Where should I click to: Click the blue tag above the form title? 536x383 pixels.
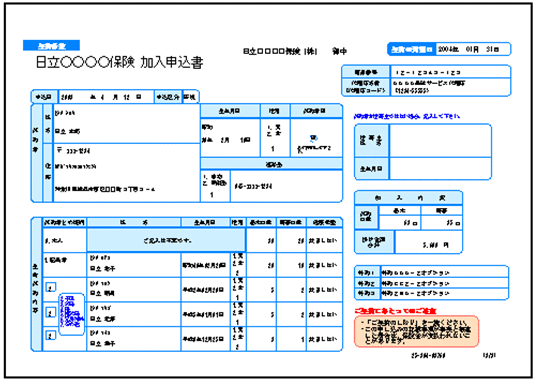pos(51,45)
